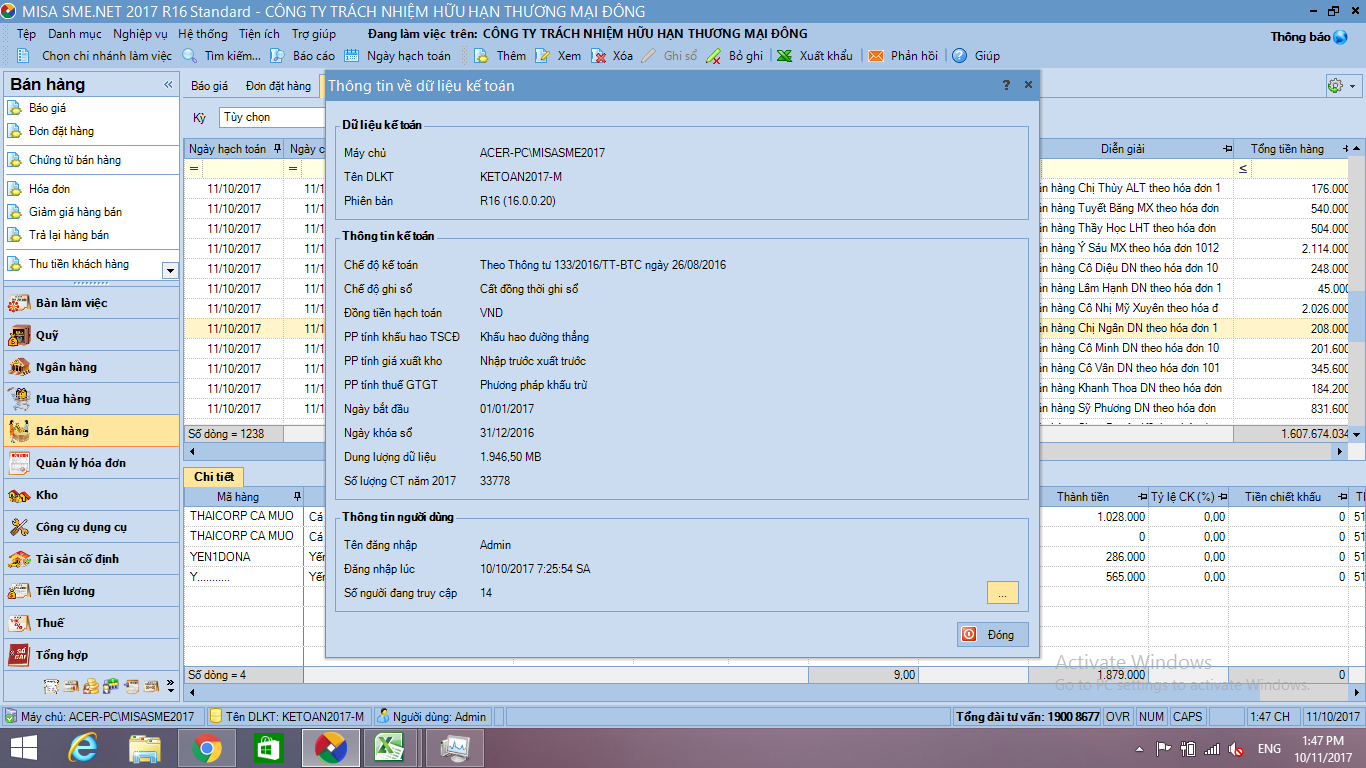Screen dimensions: 1366x768
Task: Switch to the Đơn đặt hàng tab
Action: coord(278,86)
